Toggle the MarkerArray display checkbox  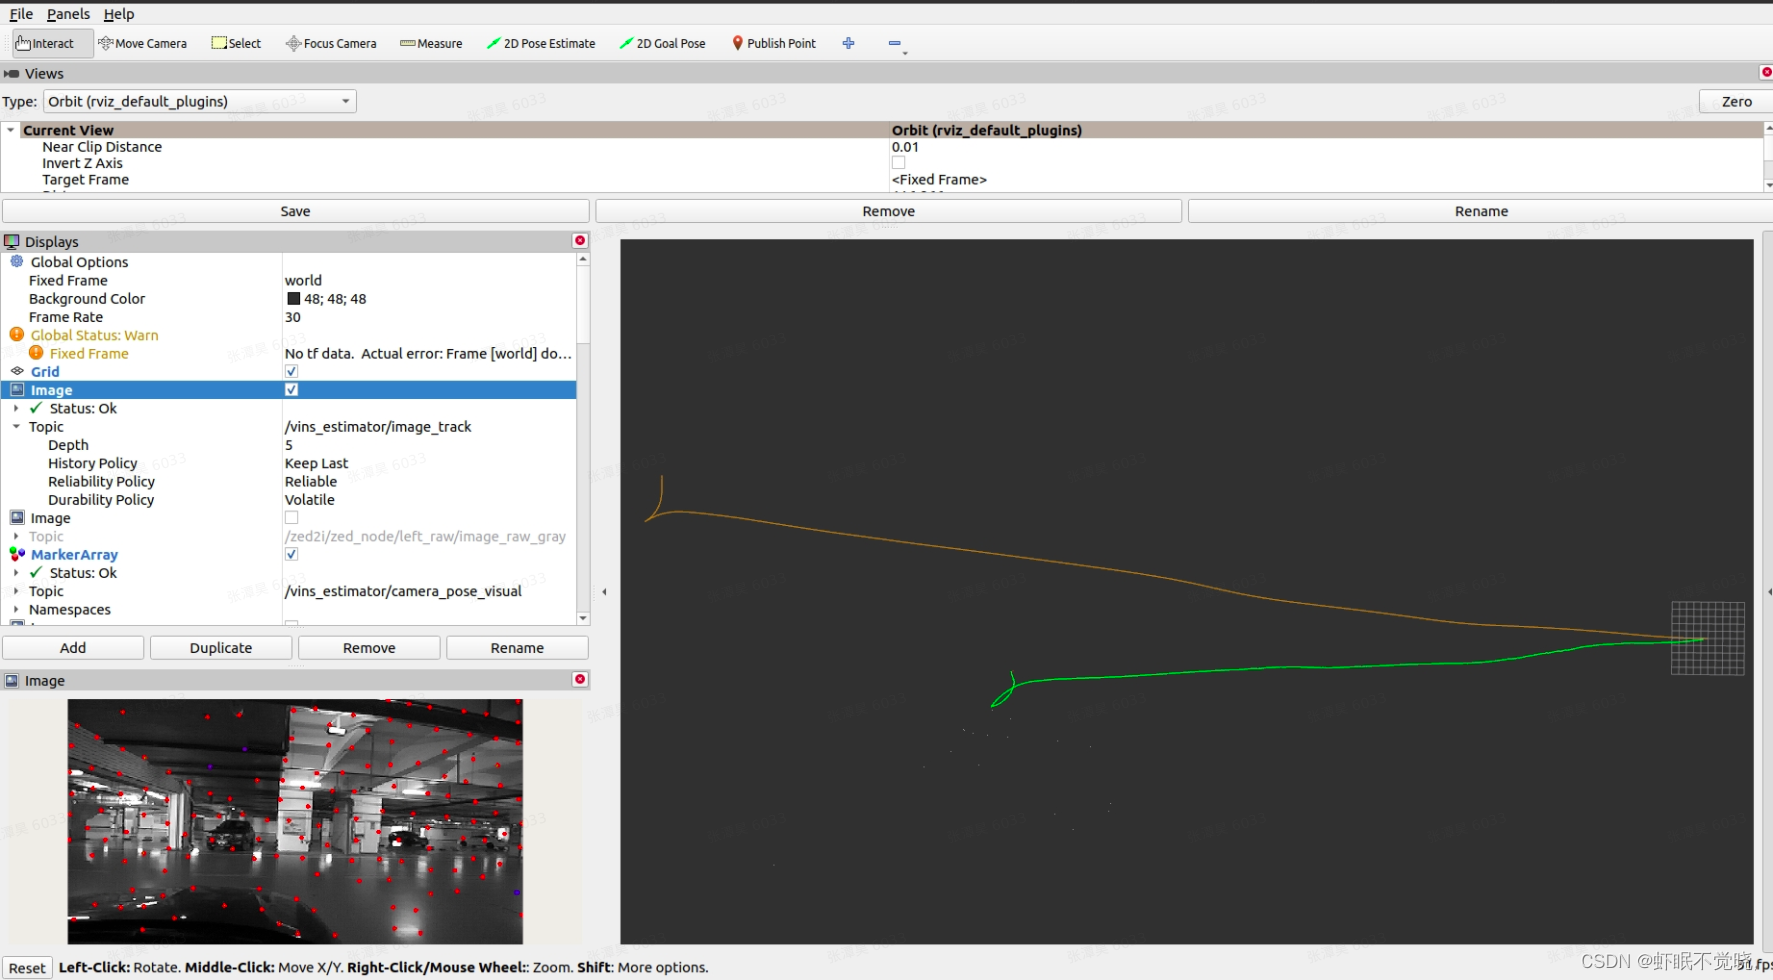292,554
